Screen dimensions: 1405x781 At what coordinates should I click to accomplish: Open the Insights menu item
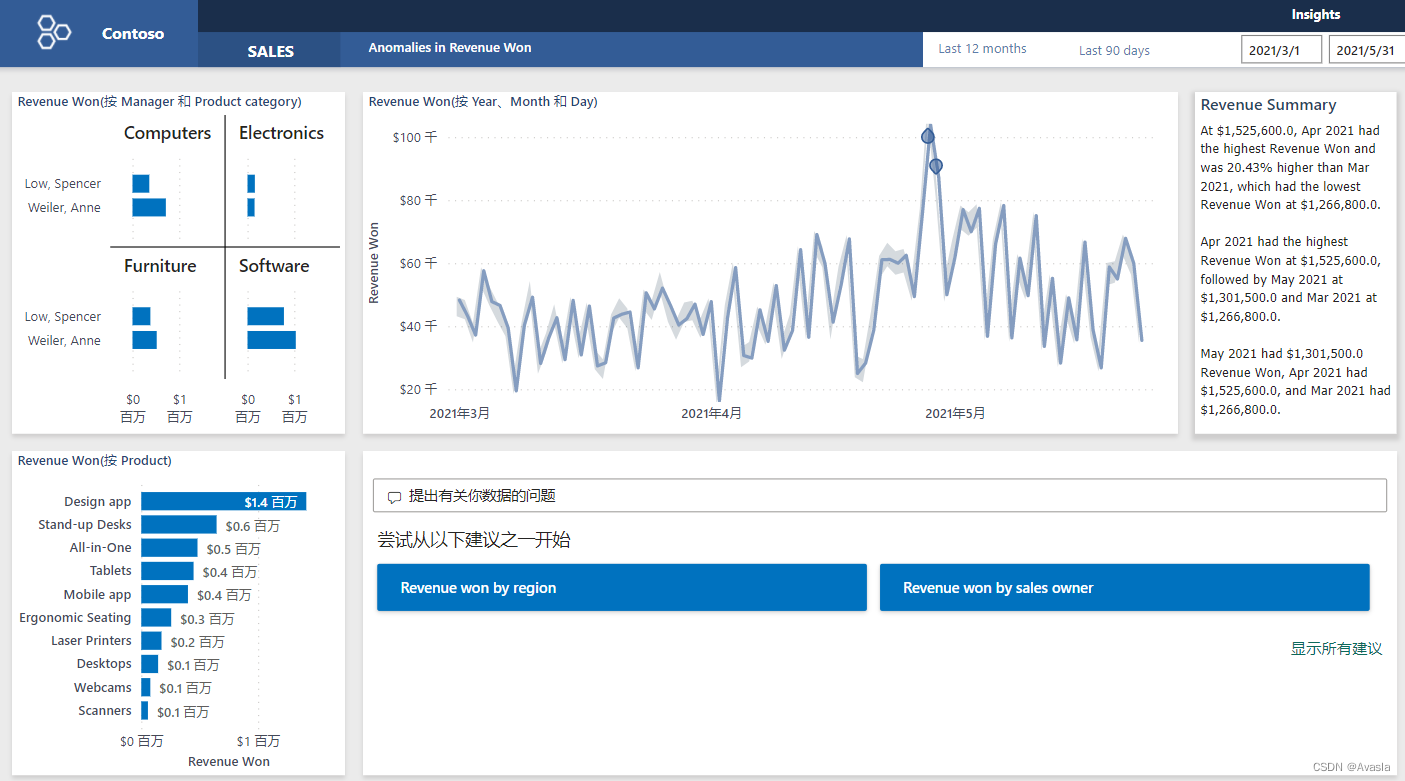(x=1315, y=14)
